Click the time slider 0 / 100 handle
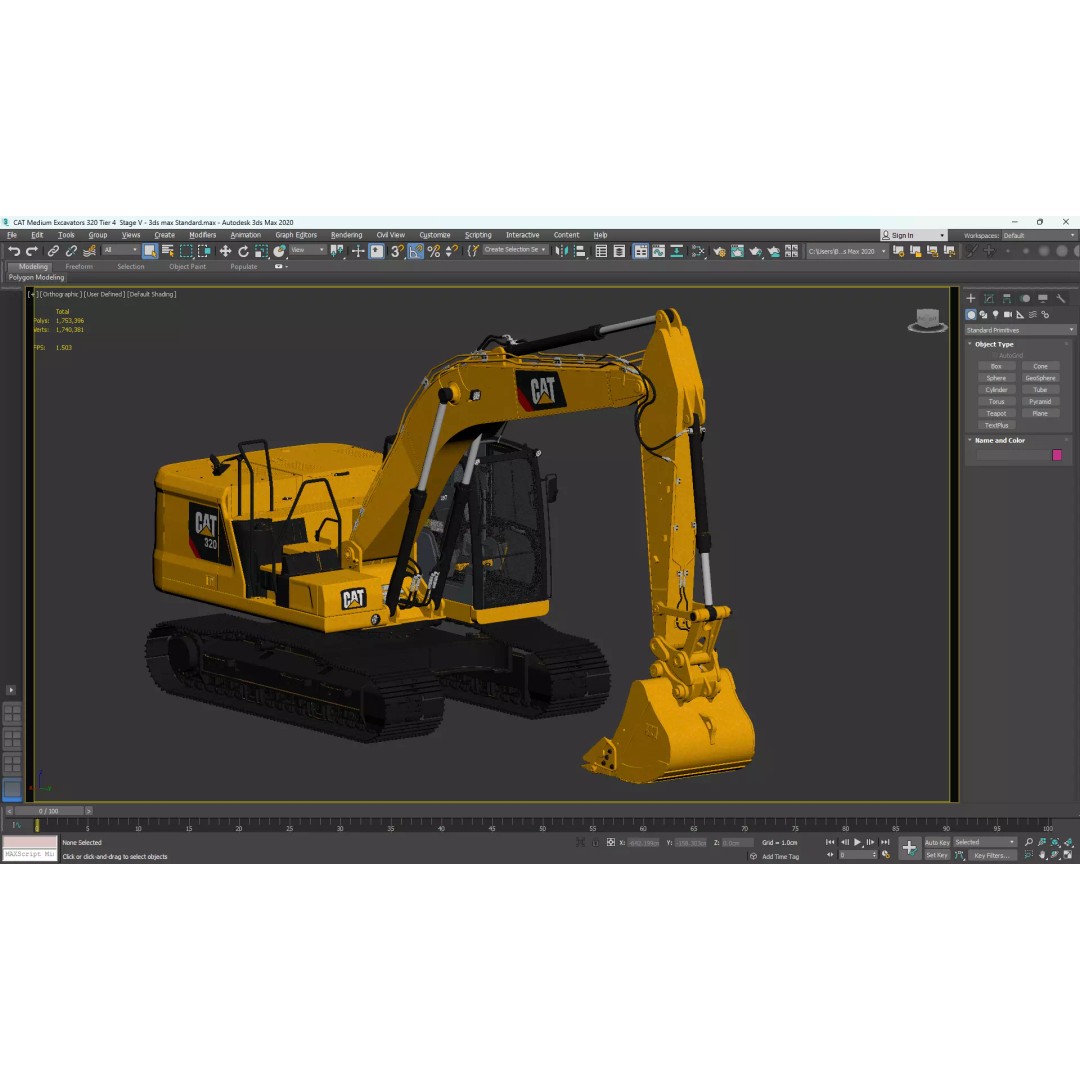The image size is (1080, 1080). [x=49, y=811]
